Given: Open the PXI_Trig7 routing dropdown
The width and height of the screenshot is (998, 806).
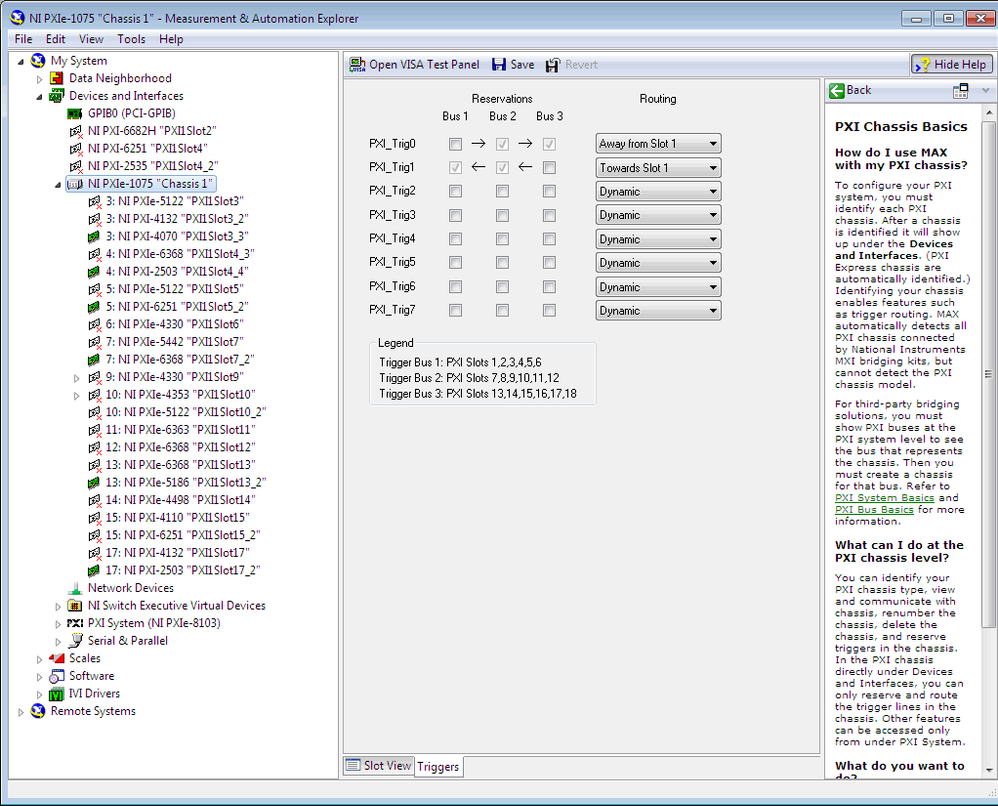Looking at the screenshot, I should [658, 311].
